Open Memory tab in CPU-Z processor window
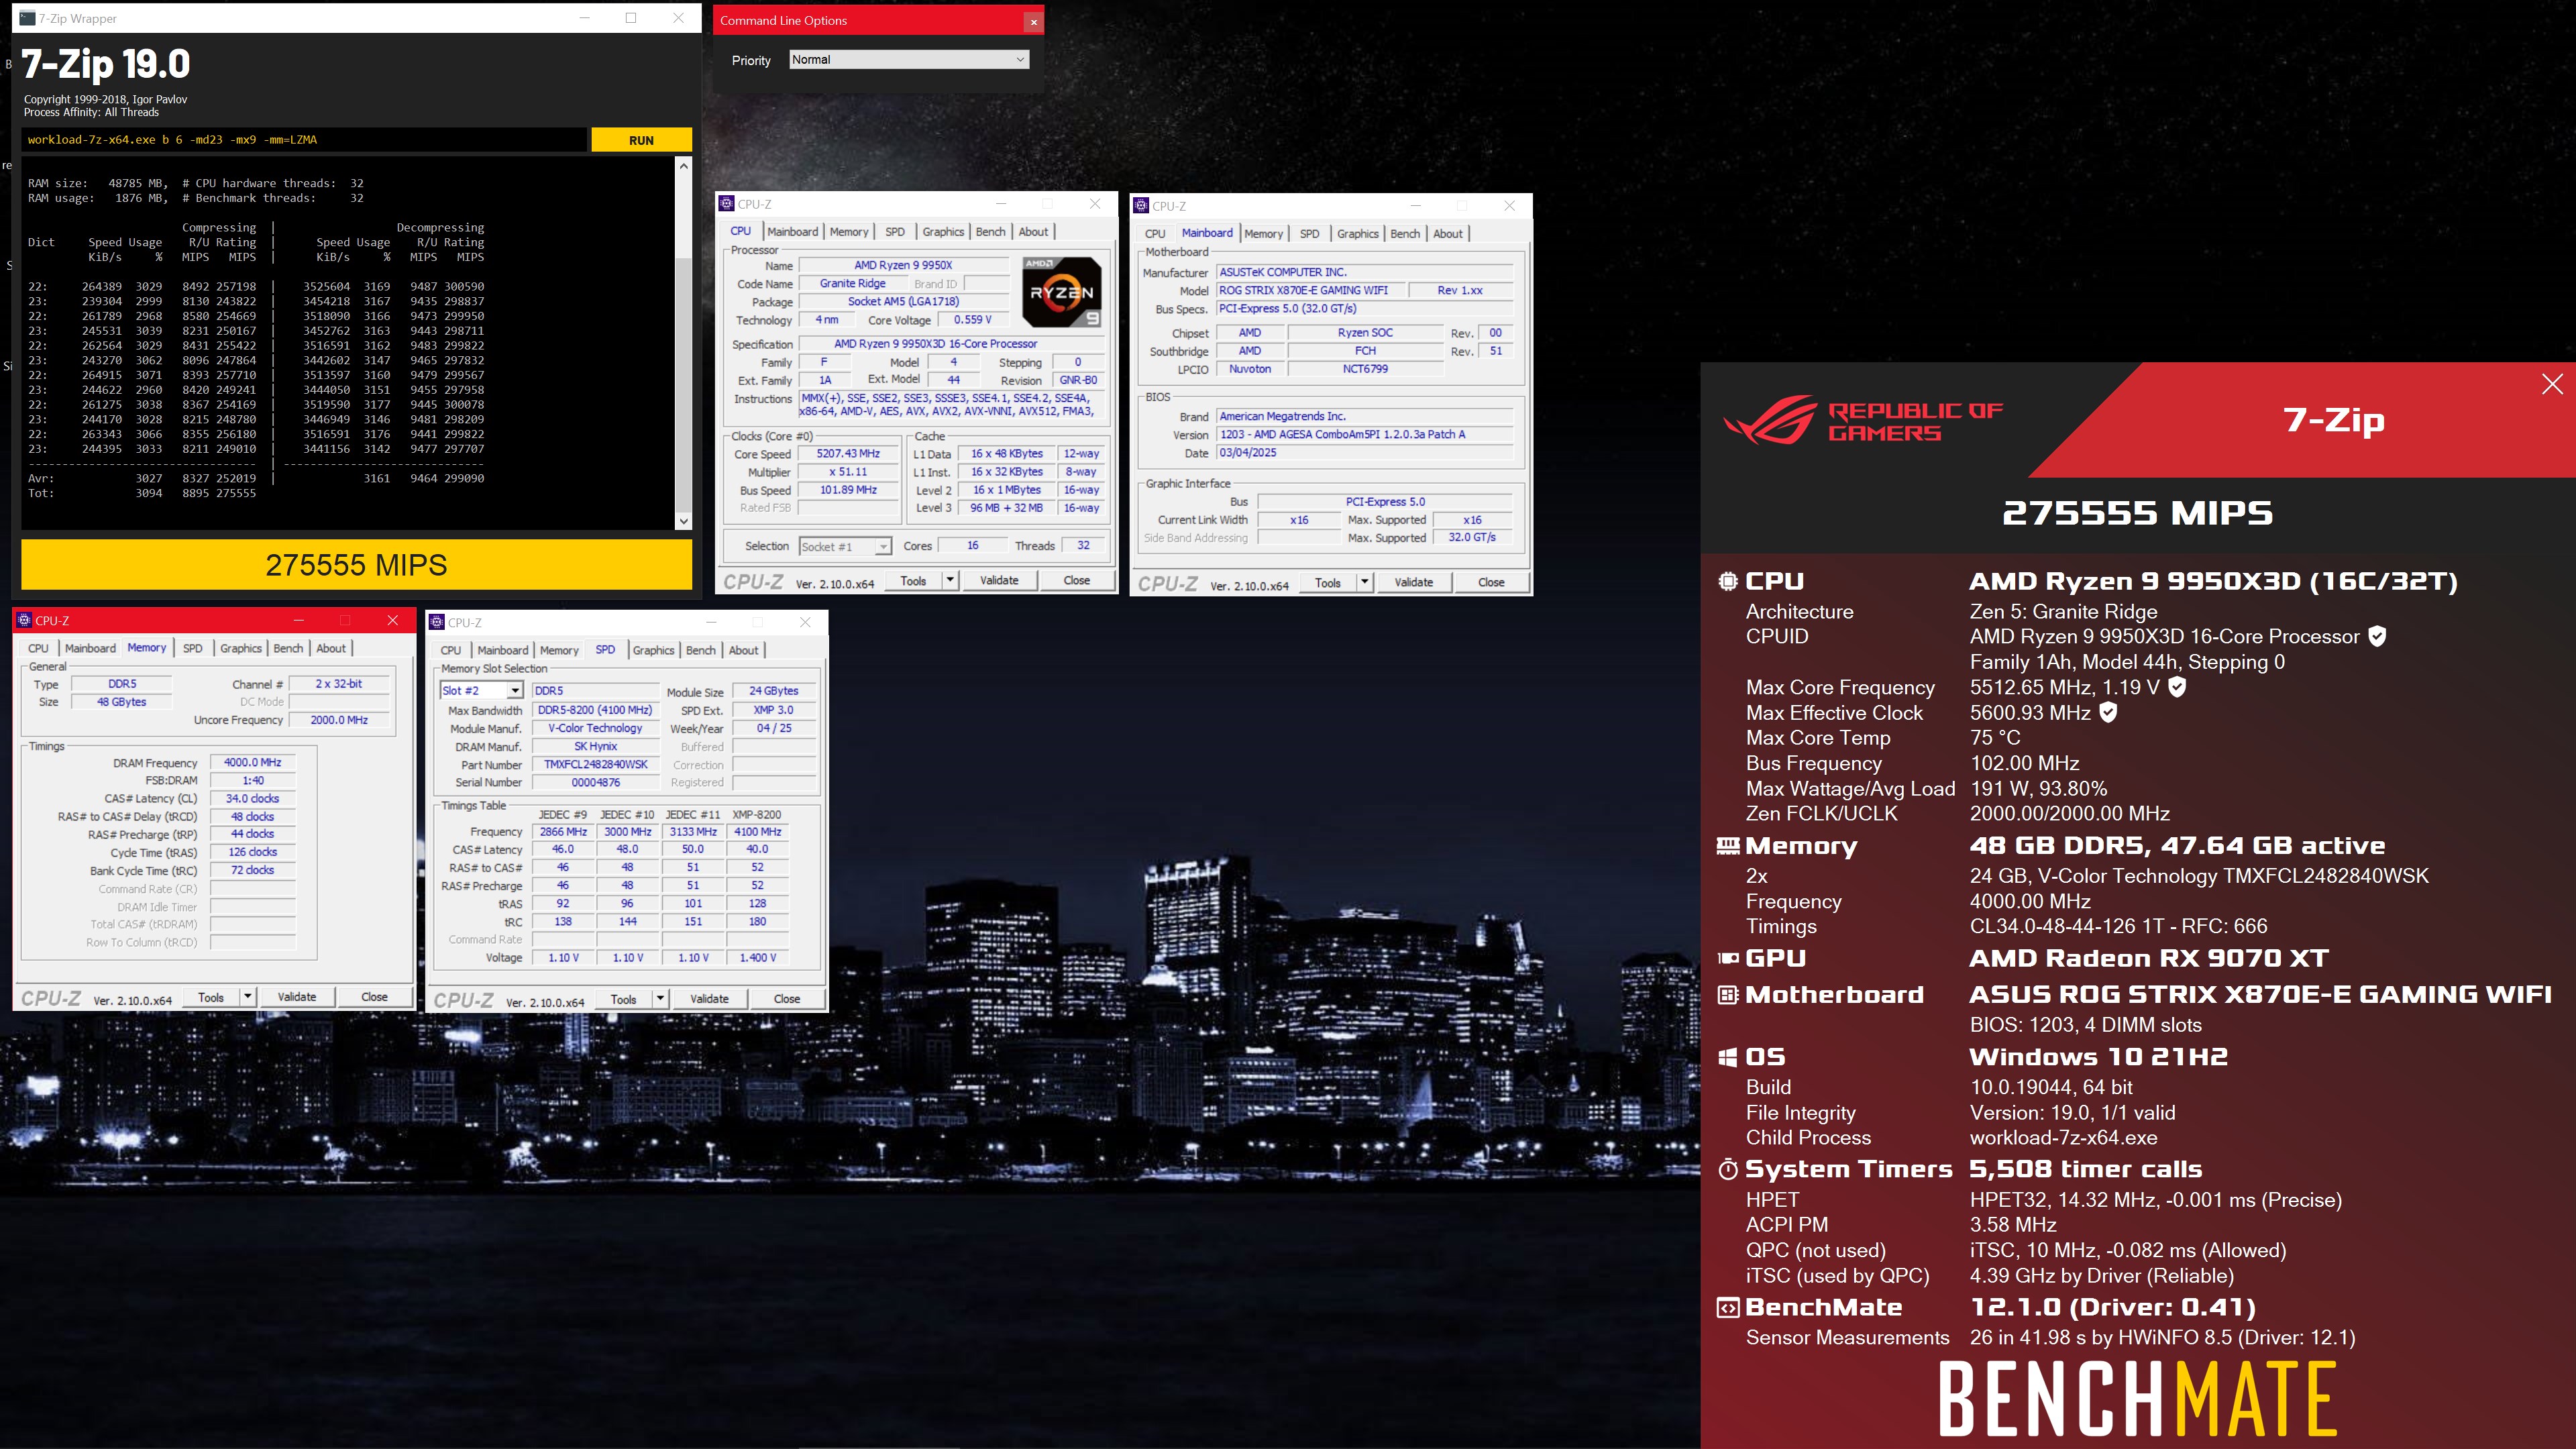 tap(849, 232)
